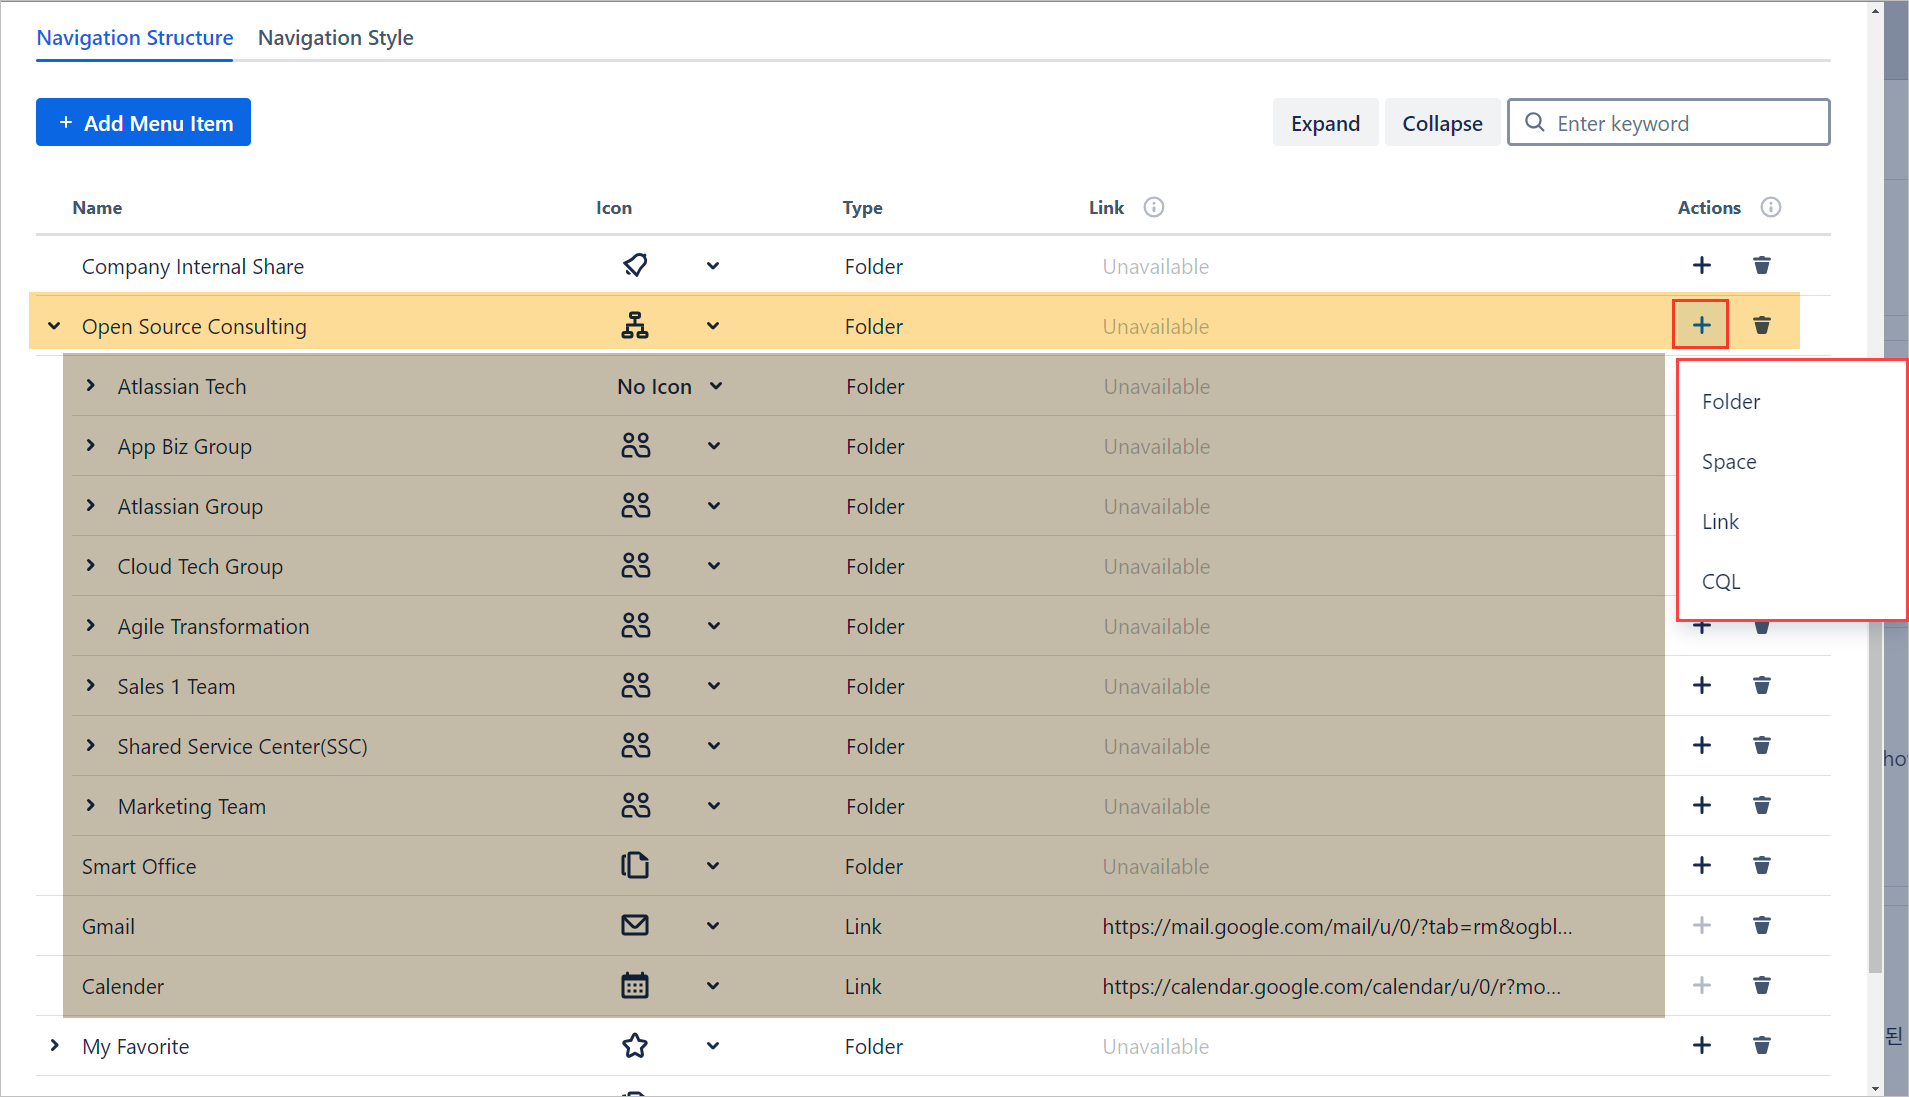Add child item to Smart Office
This screenshot has height=1097, width=1909.
(1702, 865)
